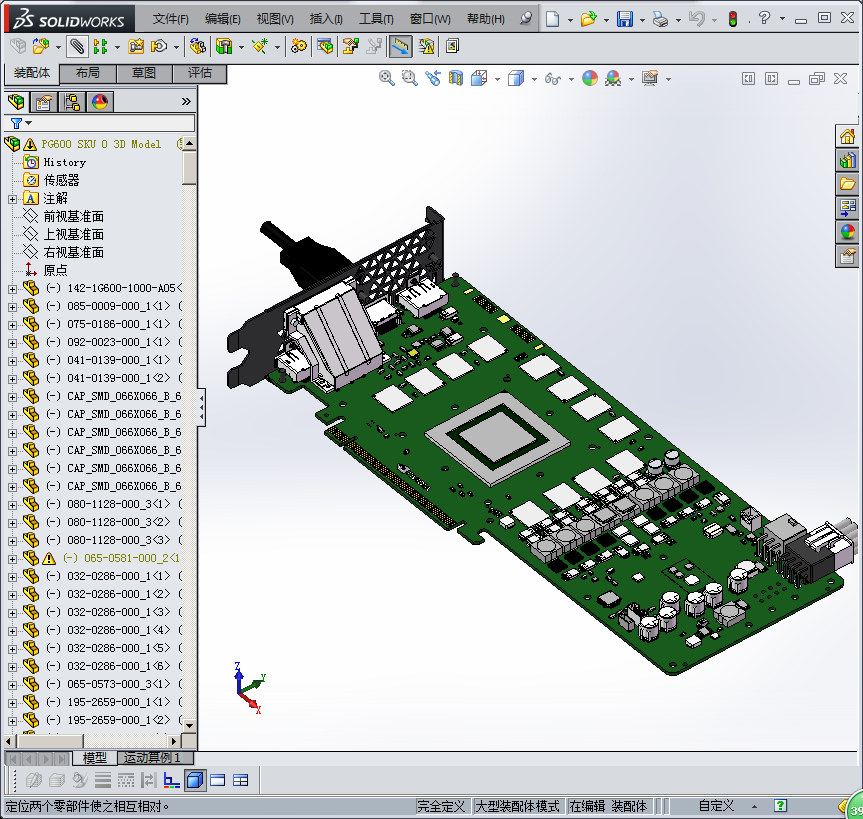Viewport: 863px width, 819px height.
Task: Expand more panel tabs with the chevron
Action: click(x=186, y=101)
